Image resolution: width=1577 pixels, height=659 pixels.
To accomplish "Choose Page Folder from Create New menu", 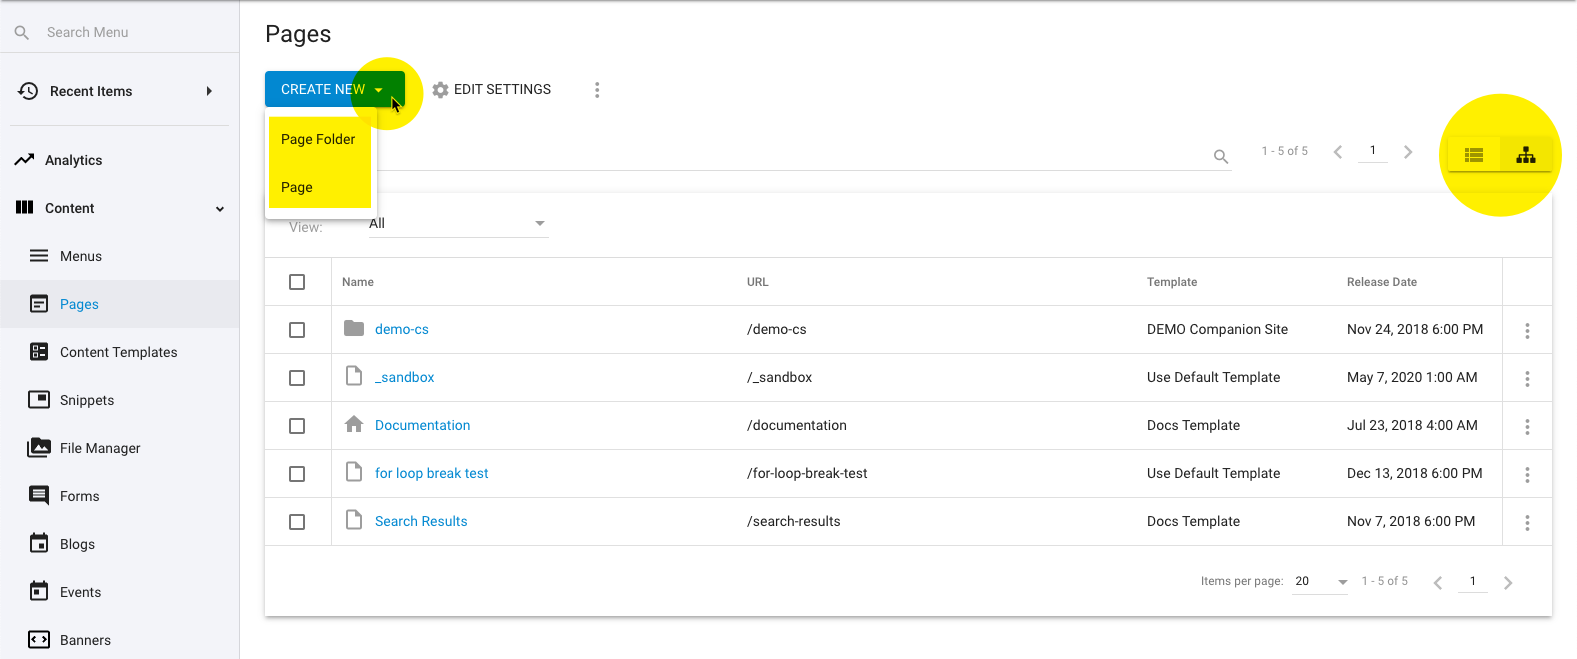I will pyautogui.click(x=318, y=139).
